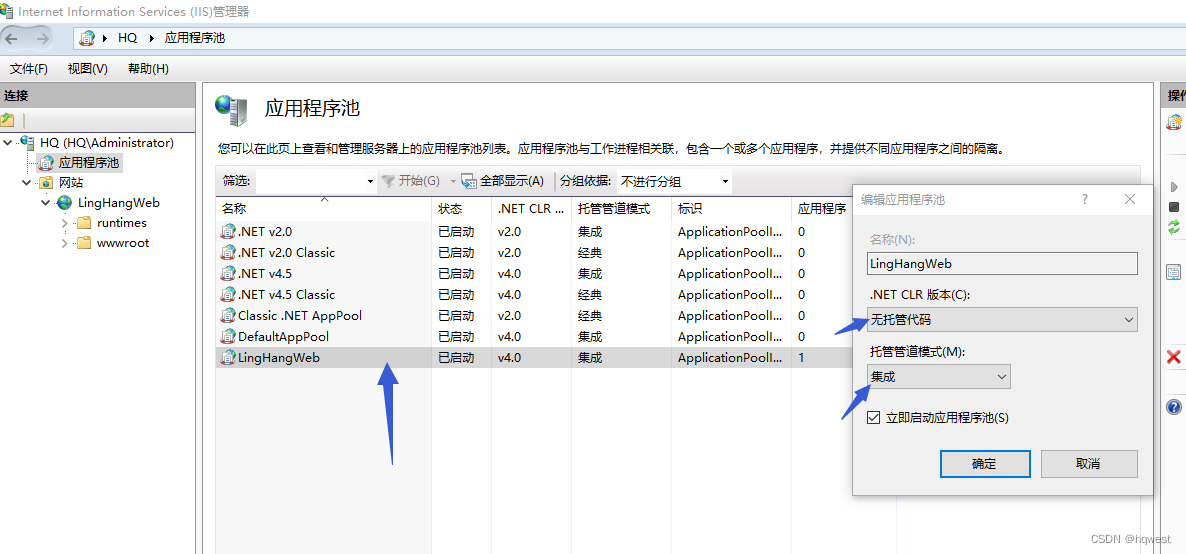
Task: Toggle 立即启动应用程序池 checkbox
Action: [874, 417]
